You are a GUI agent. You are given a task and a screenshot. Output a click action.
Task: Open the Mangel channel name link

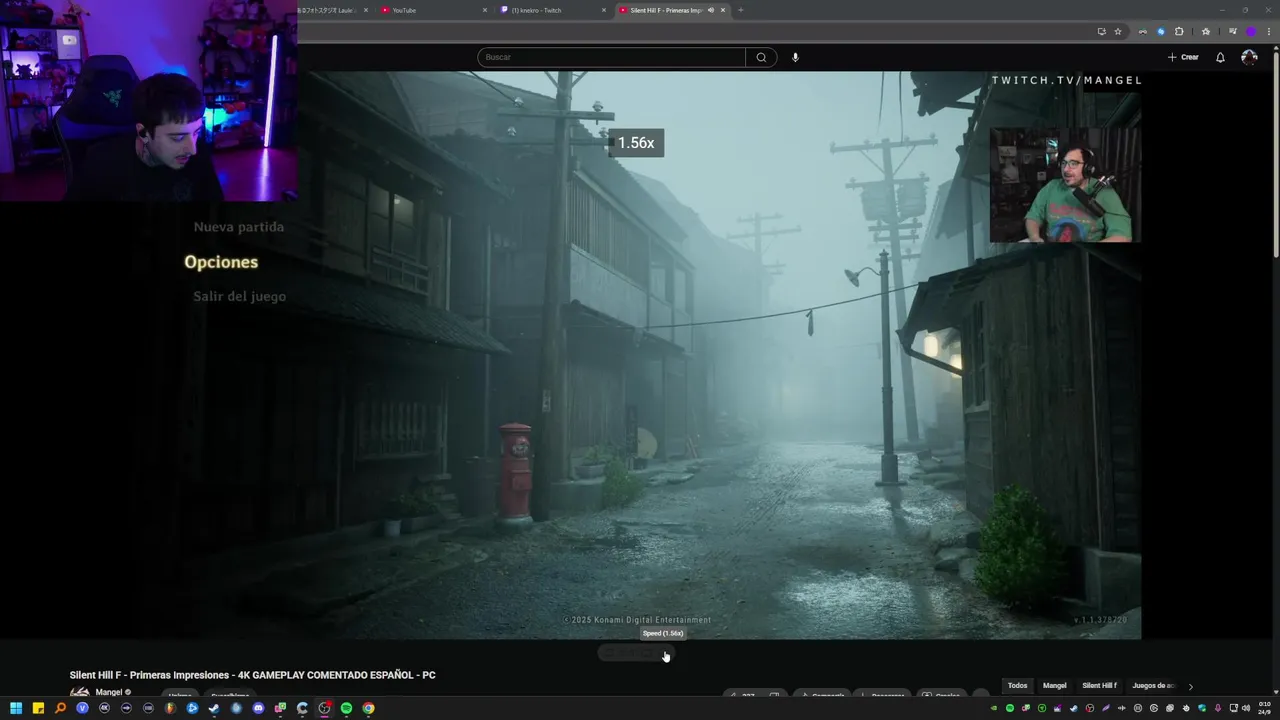[x=109, y=692]
